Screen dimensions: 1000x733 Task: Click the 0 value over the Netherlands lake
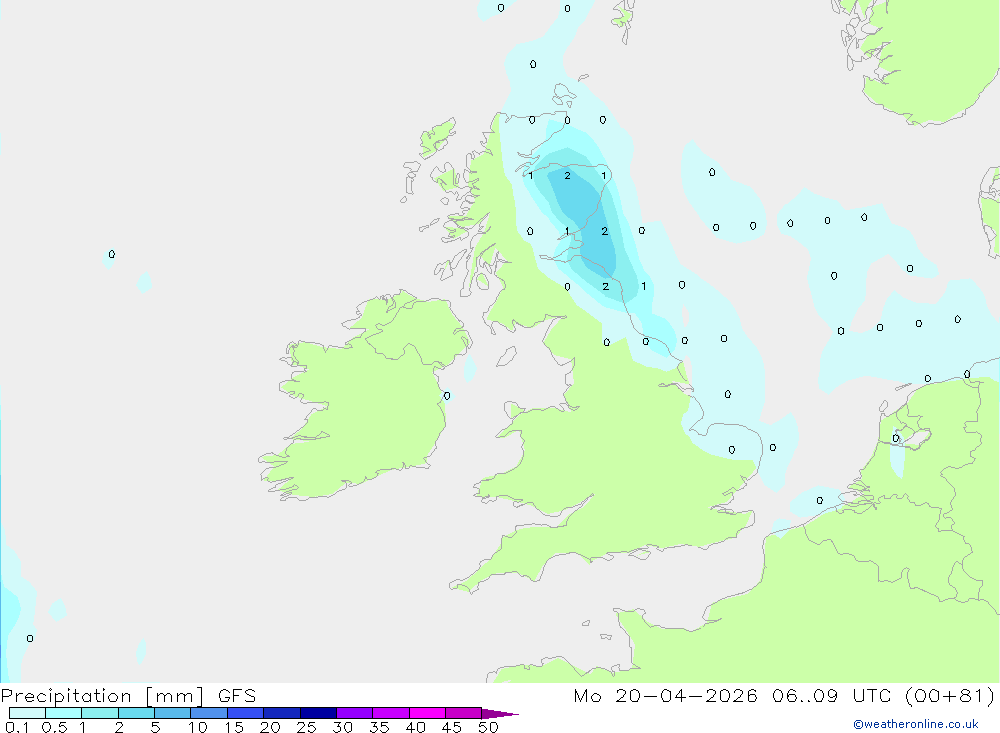click(895, 438)
